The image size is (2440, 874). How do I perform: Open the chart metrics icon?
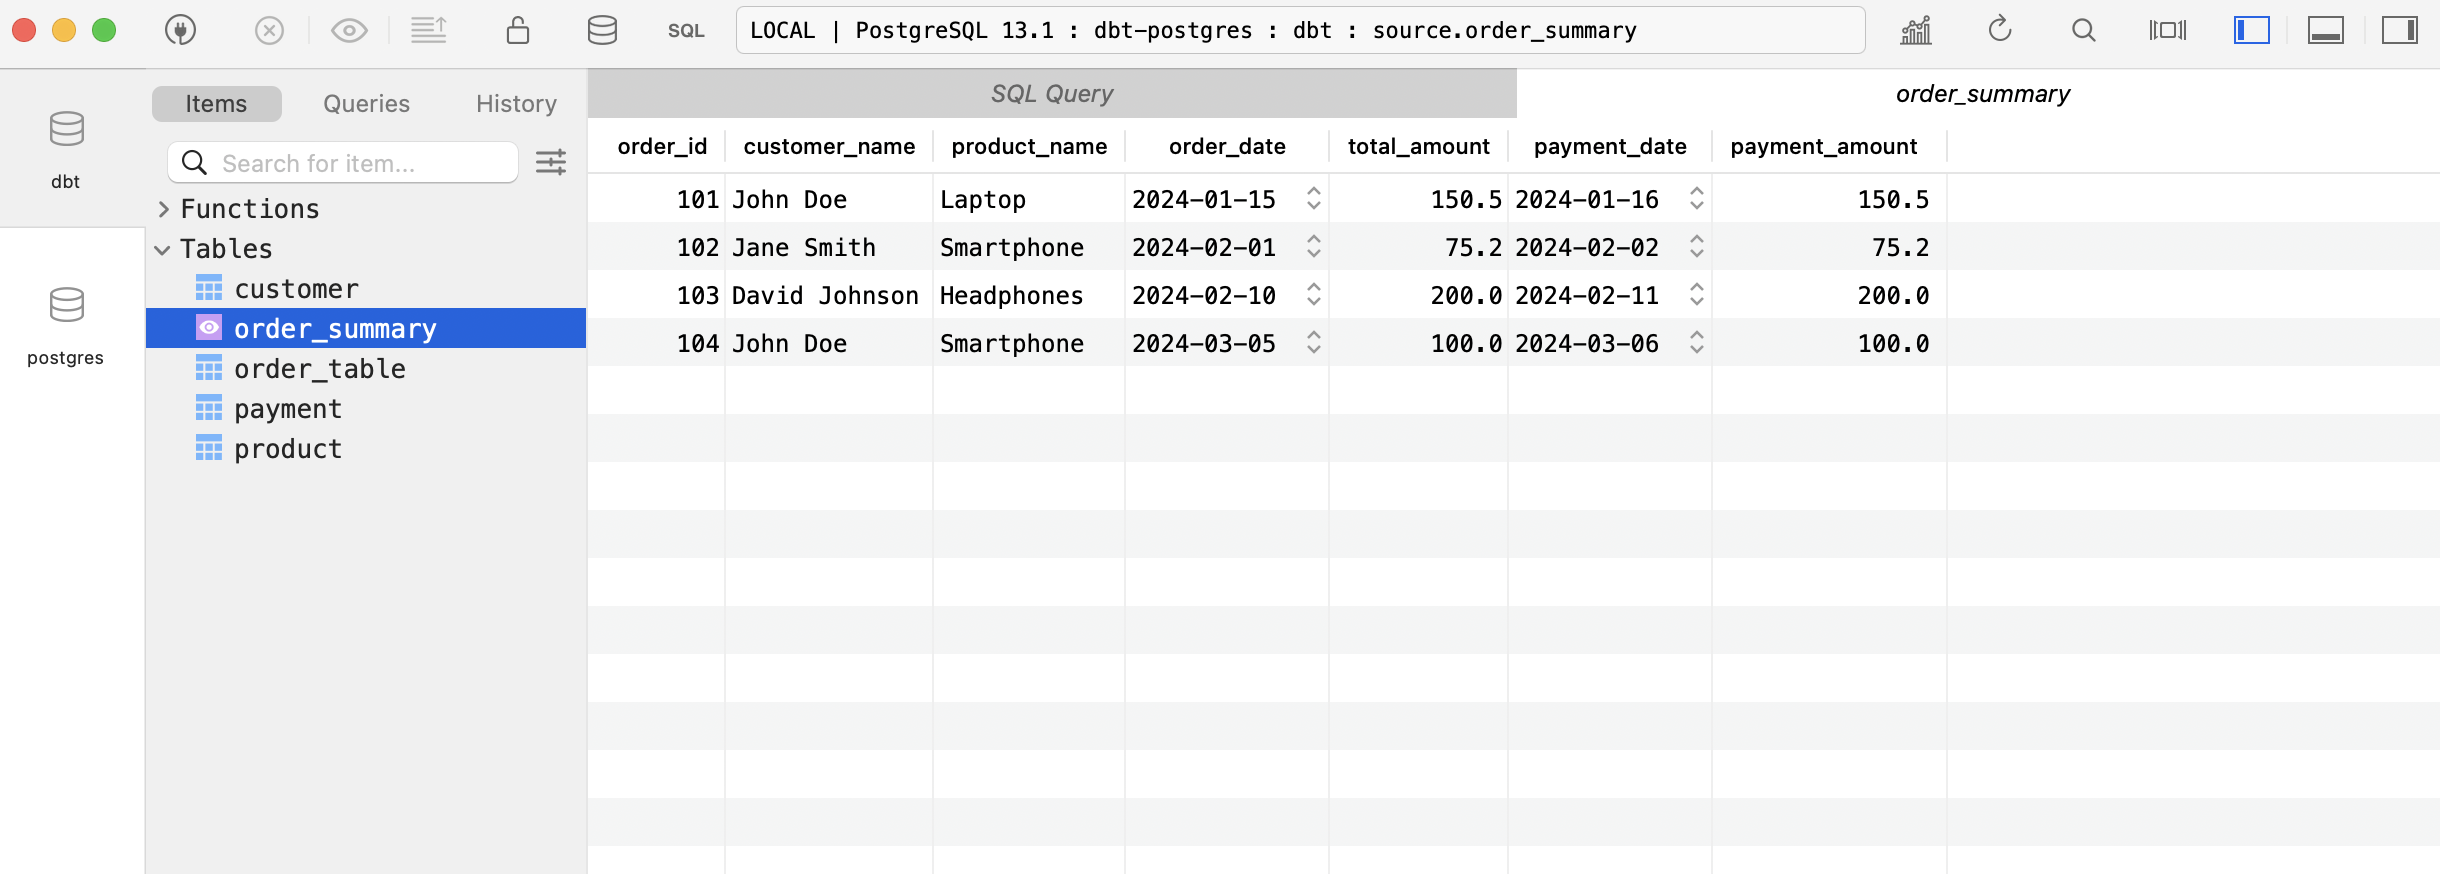(x=1916, y=30)
